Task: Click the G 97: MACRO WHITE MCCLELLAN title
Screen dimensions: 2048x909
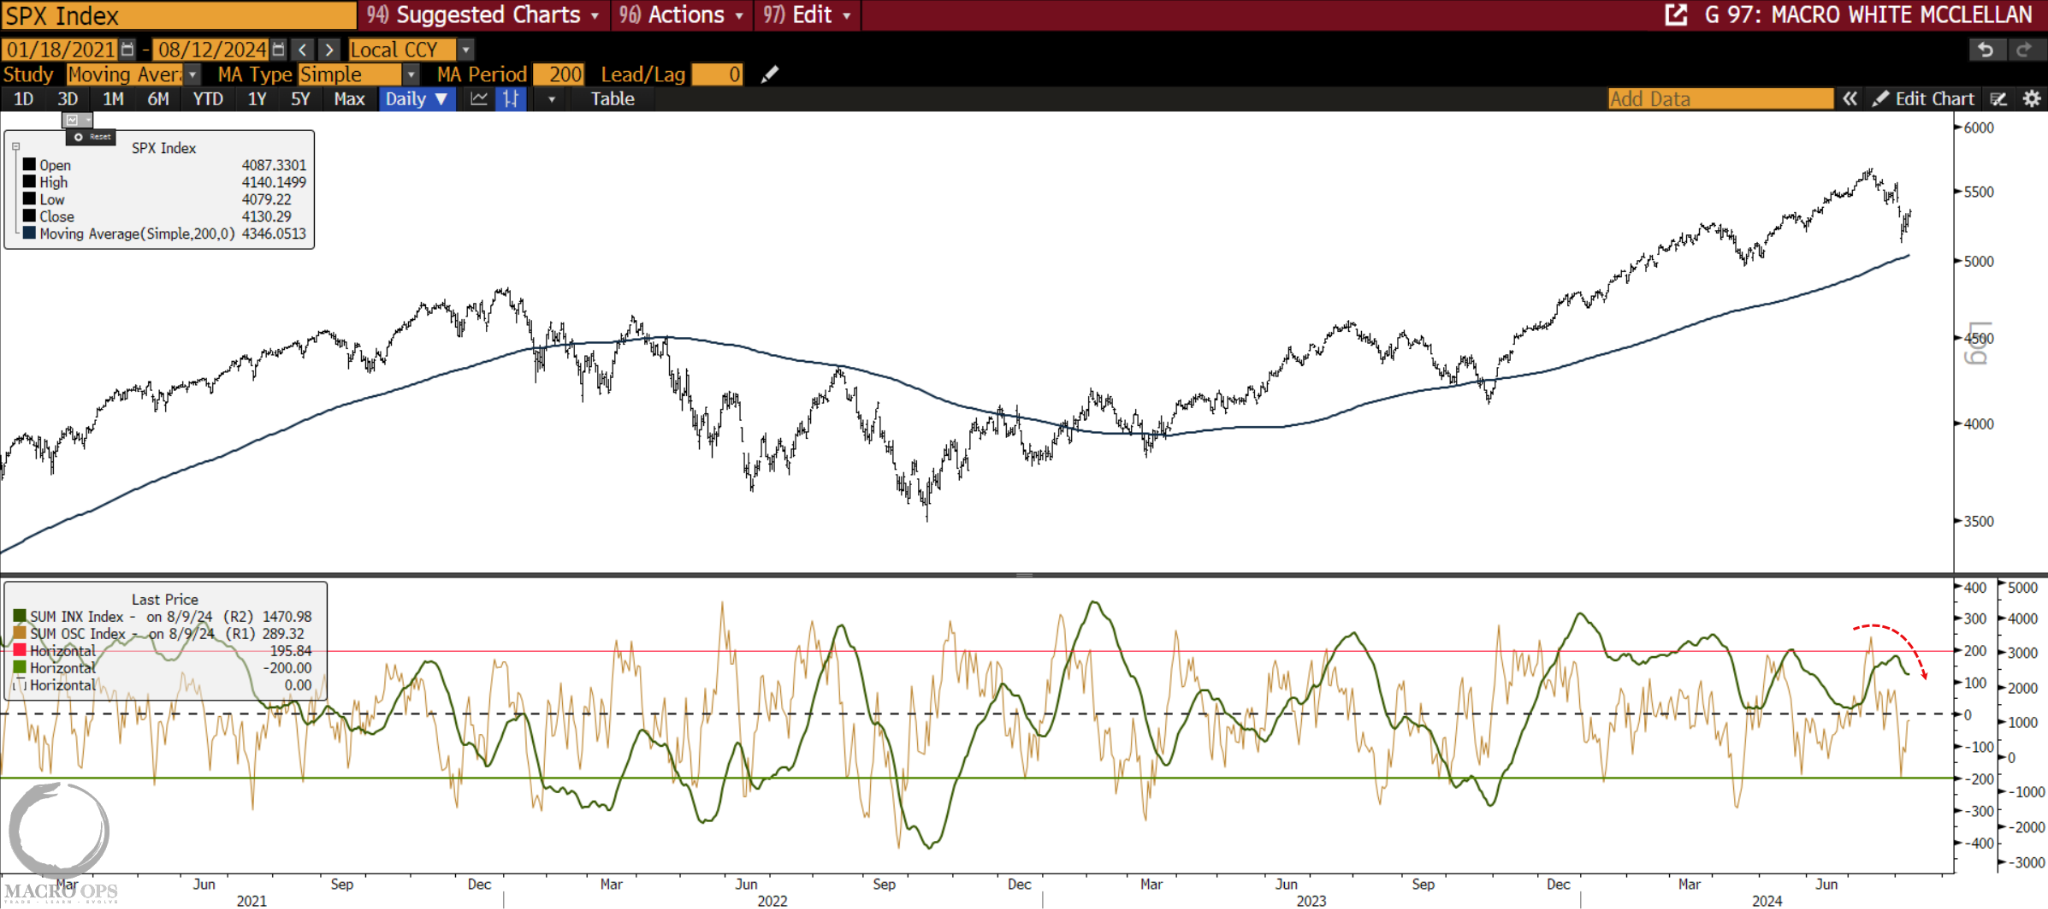Action: tap(1868, 15)
